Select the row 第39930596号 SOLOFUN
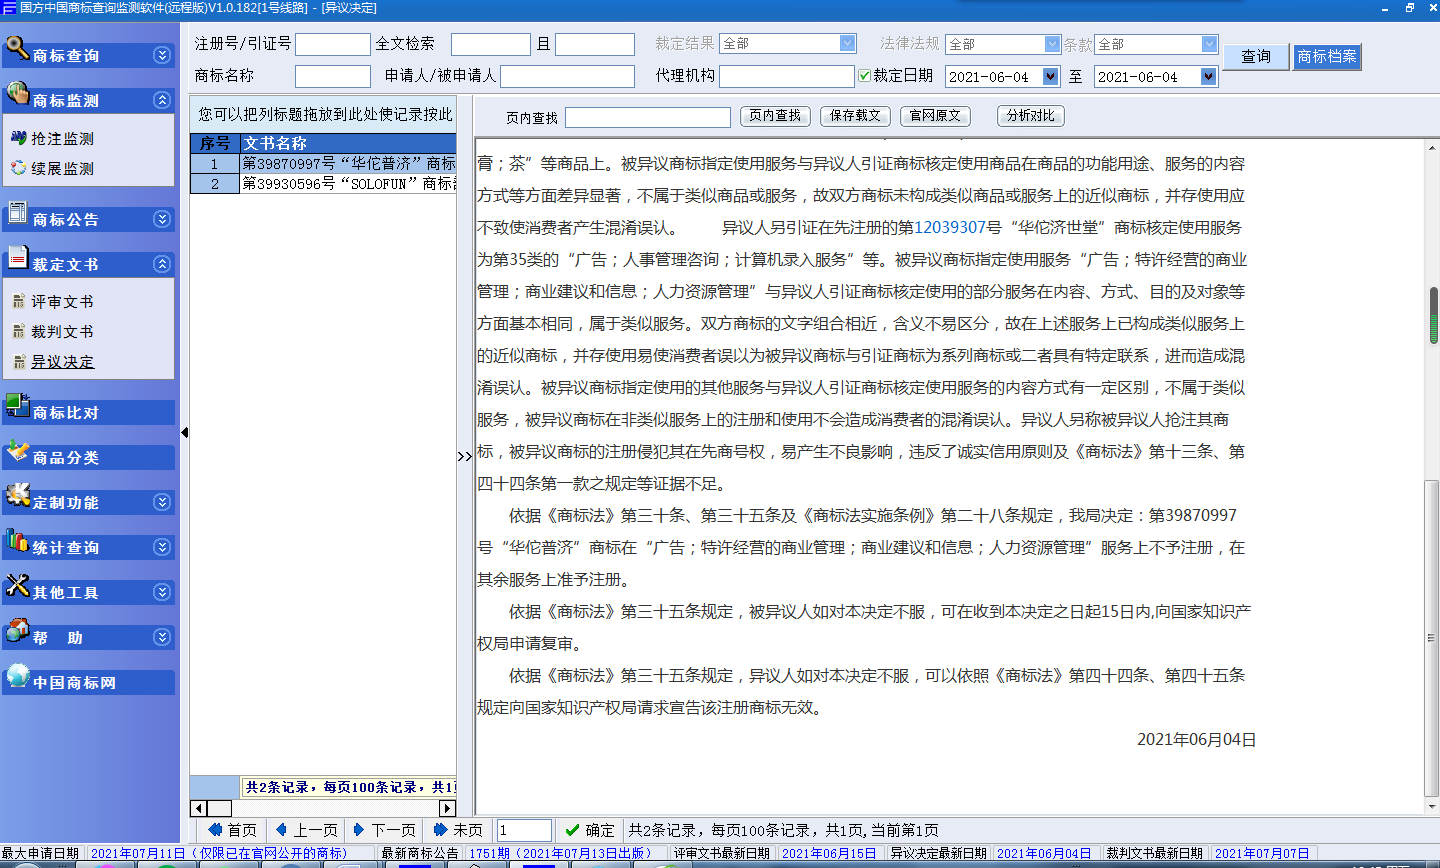Screen dimensions: 1440x868 pyautogui.click(x=323, y=184)
